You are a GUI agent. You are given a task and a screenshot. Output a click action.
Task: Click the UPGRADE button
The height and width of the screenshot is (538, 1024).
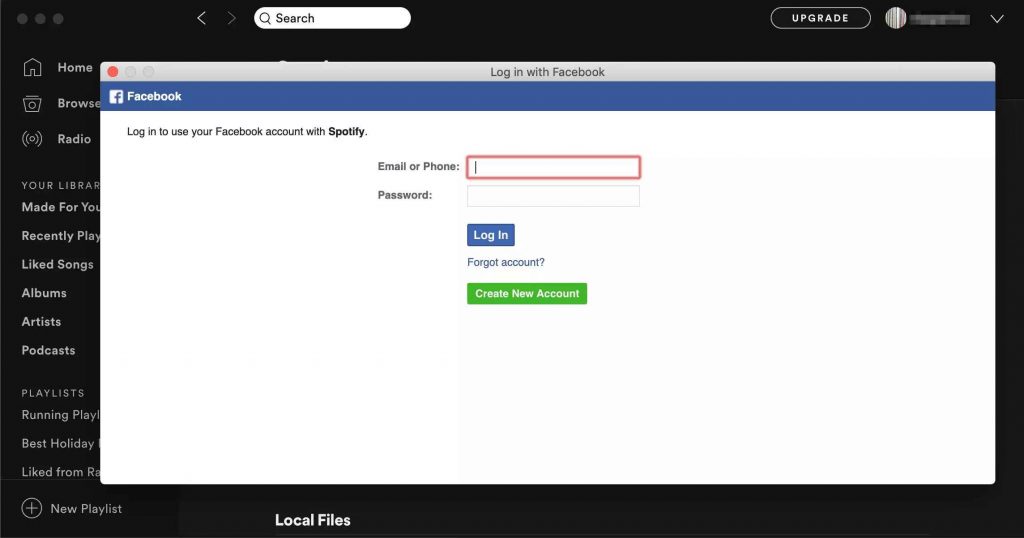[820, 18]
